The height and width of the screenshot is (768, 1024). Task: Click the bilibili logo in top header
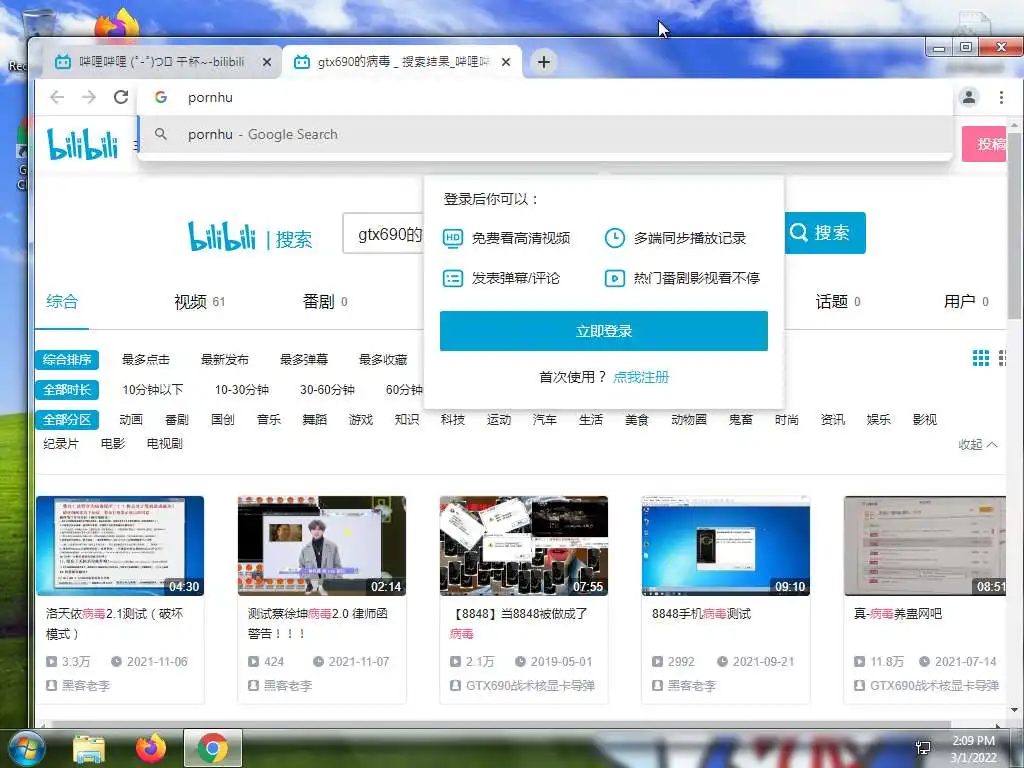pyautogui.click(x=82, y=144)
